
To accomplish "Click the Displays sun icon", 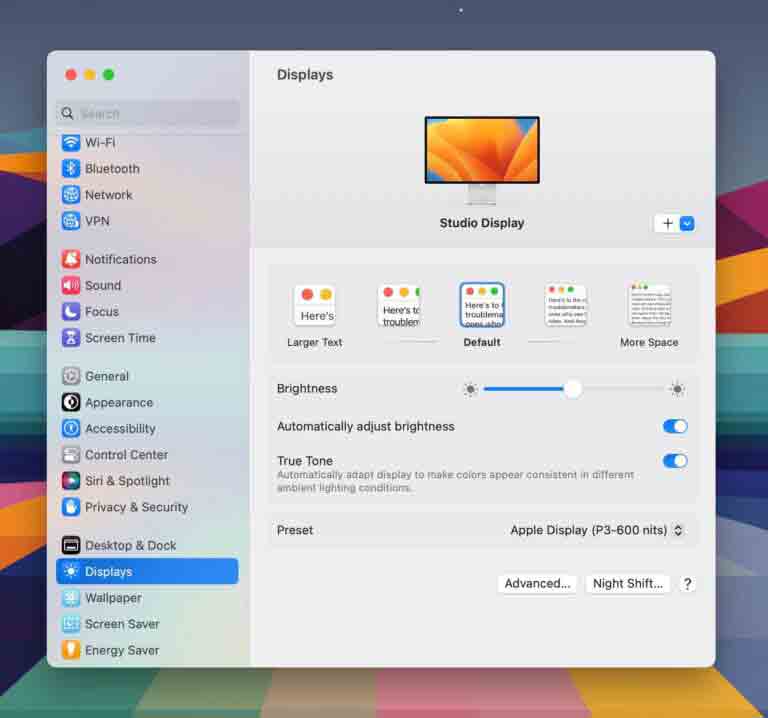I will pos(71,571).
